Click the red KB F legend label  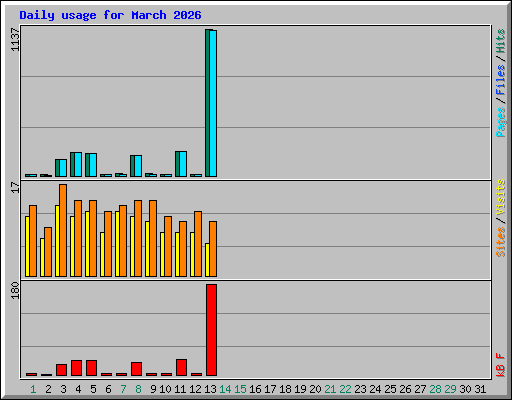(500, 365)
